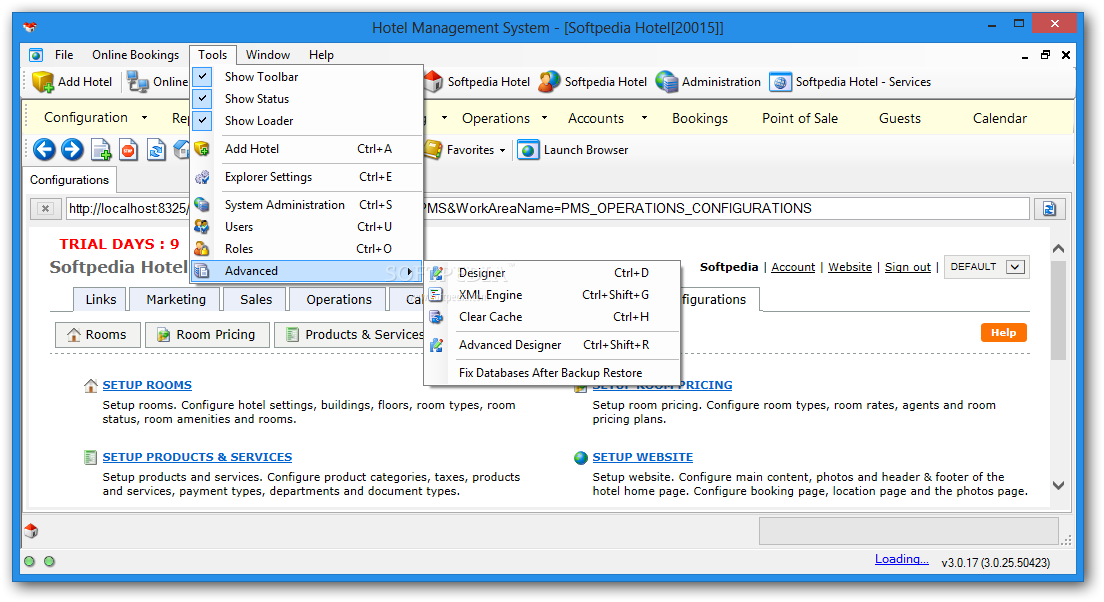Click inside the URL address field
1104x602 pixels.
click(548, 208)
